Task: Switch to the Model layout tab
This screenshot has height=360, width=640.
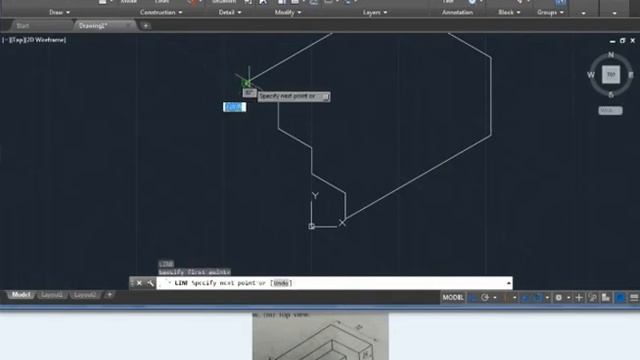Action: 21,295
